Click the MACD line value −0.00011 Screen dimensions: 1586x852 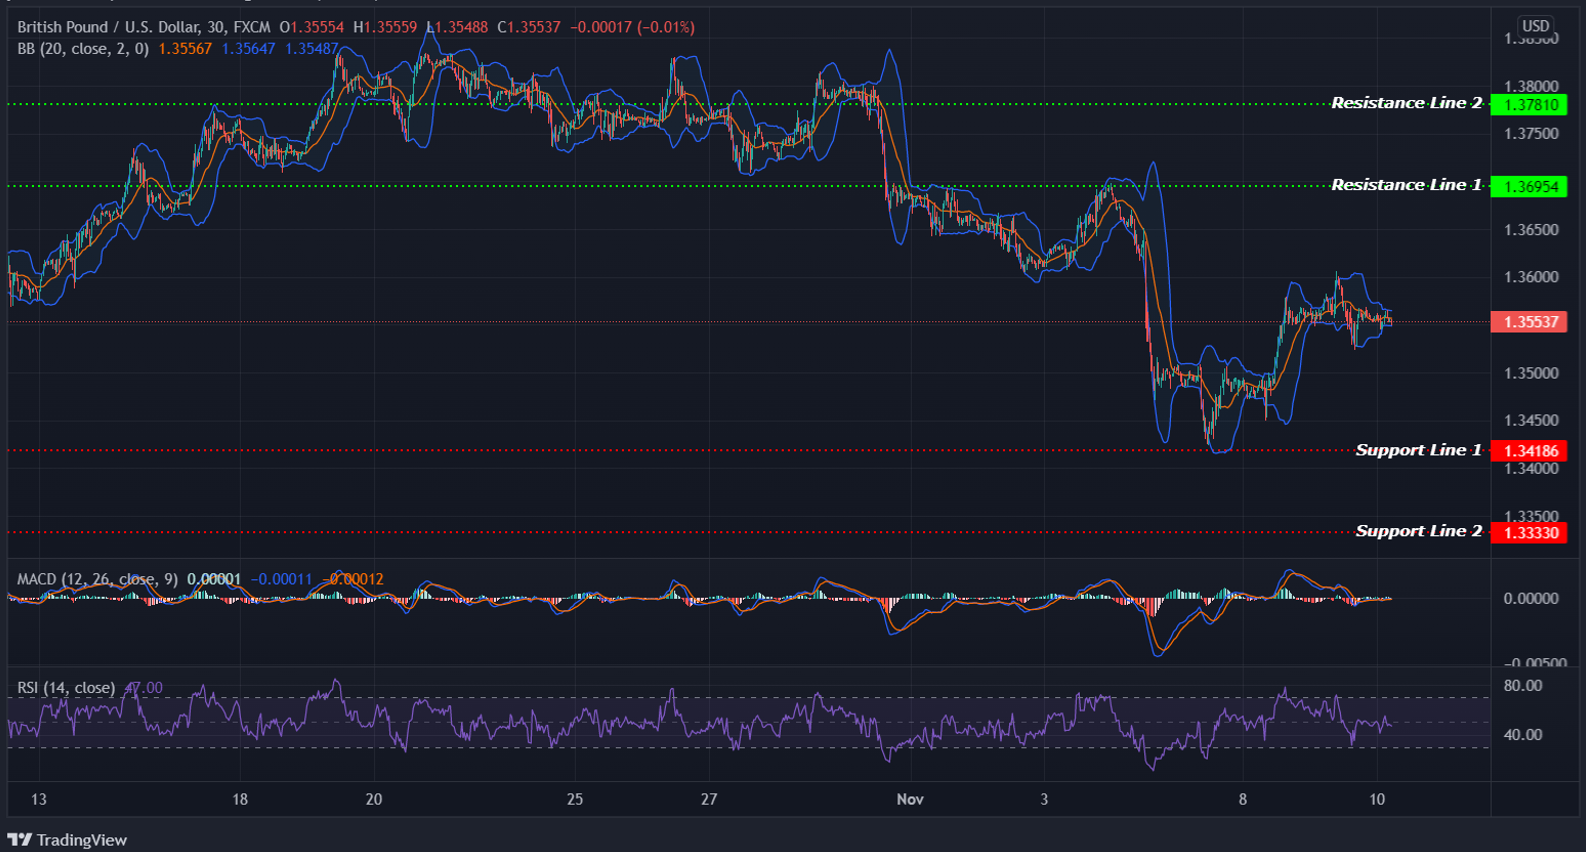click(281, 579)
